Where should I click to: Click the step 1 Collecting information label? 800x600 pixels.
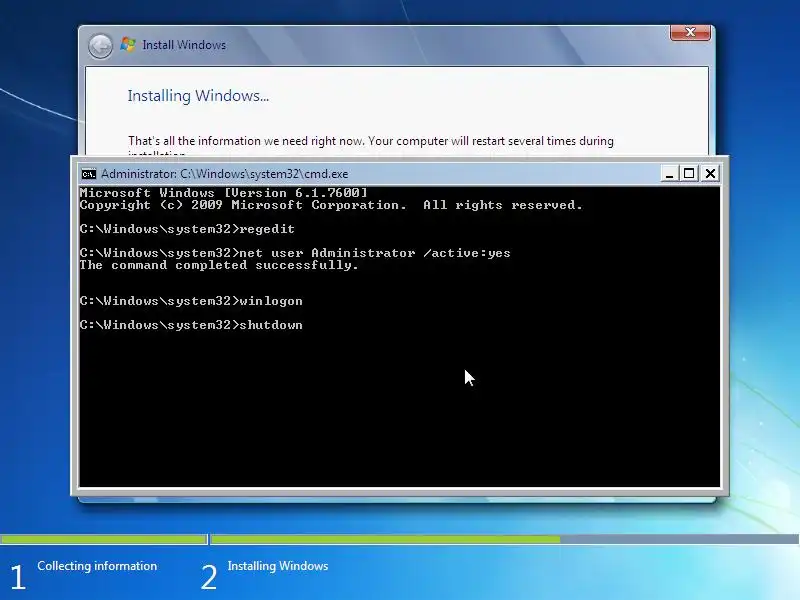[97, 566]
